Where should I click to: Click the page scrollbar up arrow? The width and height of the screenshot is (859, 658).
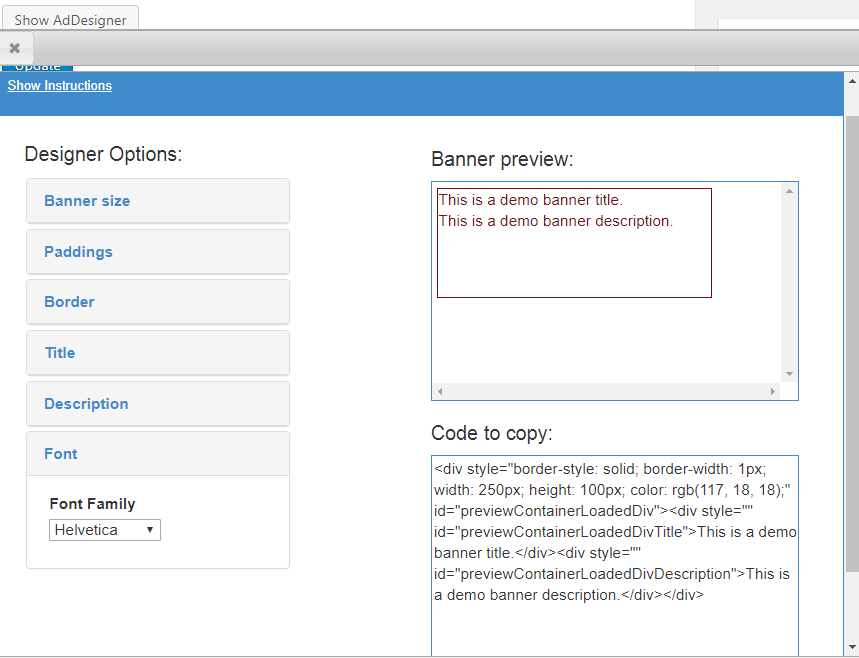click(x=852, y=80)
